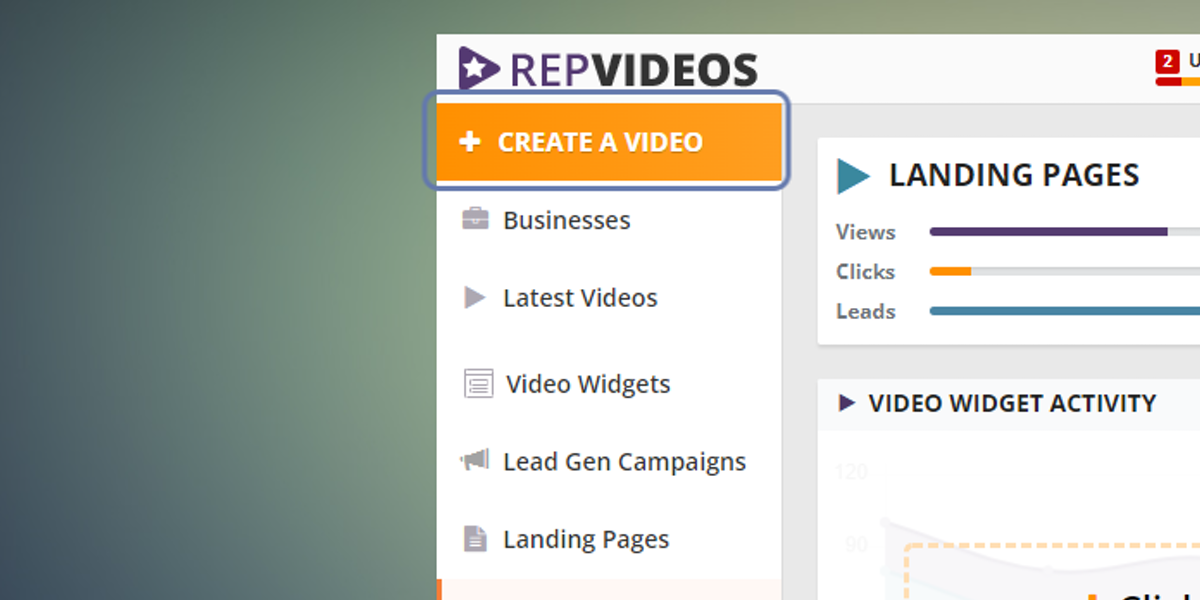Open the red notification badge showing 2

(1166, 60)
